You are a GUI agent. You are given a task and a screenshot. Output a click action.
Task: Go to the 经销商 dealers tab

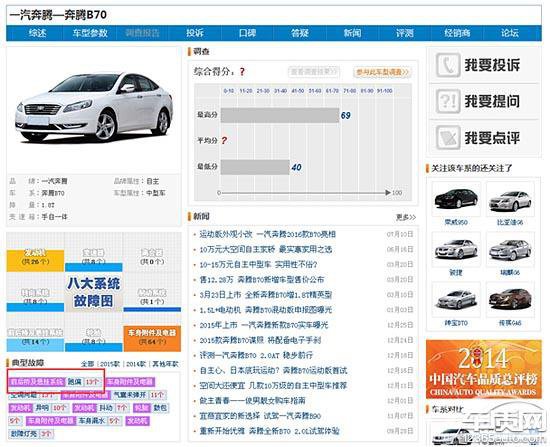(x=457, y=33)
